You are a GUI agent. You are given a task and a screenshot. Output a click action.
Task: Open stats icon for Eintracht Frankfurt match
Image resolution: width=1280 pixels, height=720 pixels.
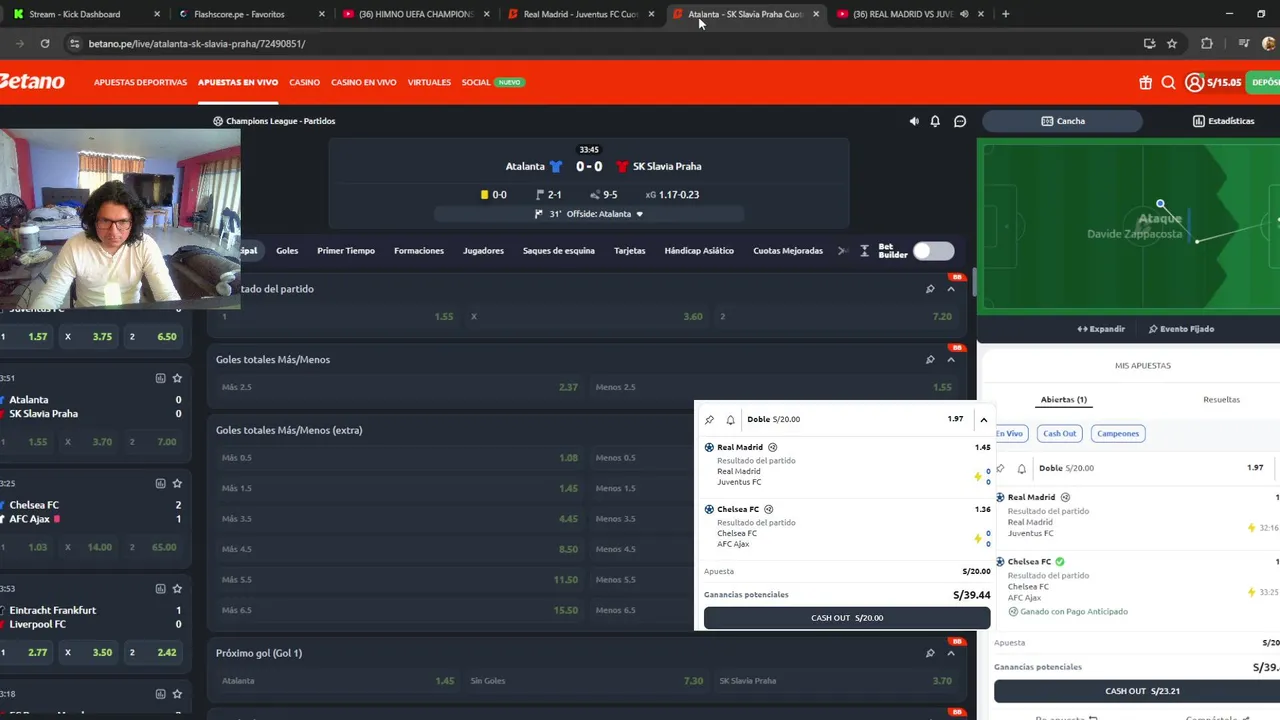point(160,588)
